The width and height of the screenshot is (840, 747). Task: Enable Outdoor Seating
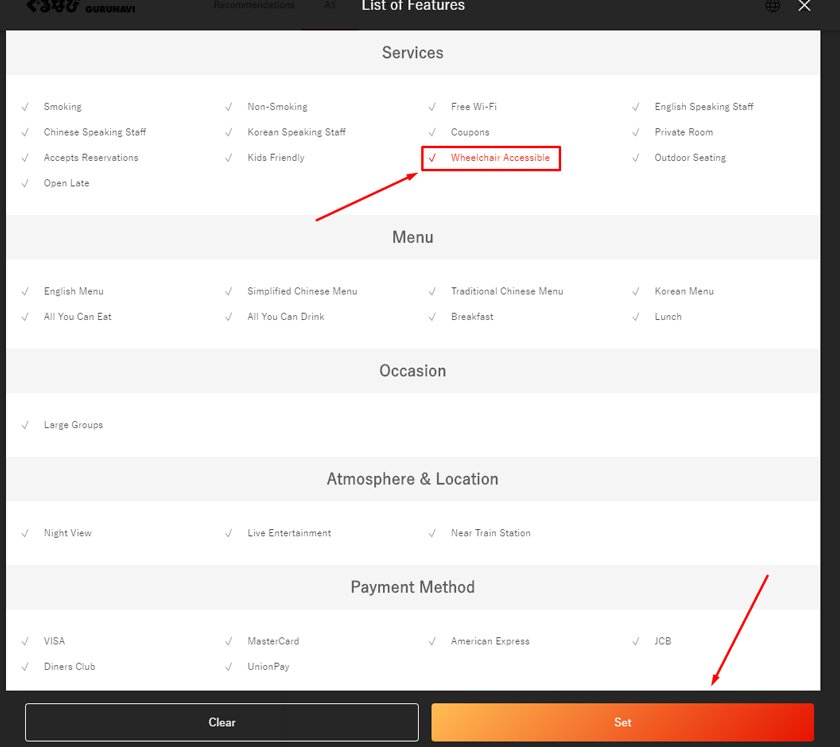click(679, 158)
